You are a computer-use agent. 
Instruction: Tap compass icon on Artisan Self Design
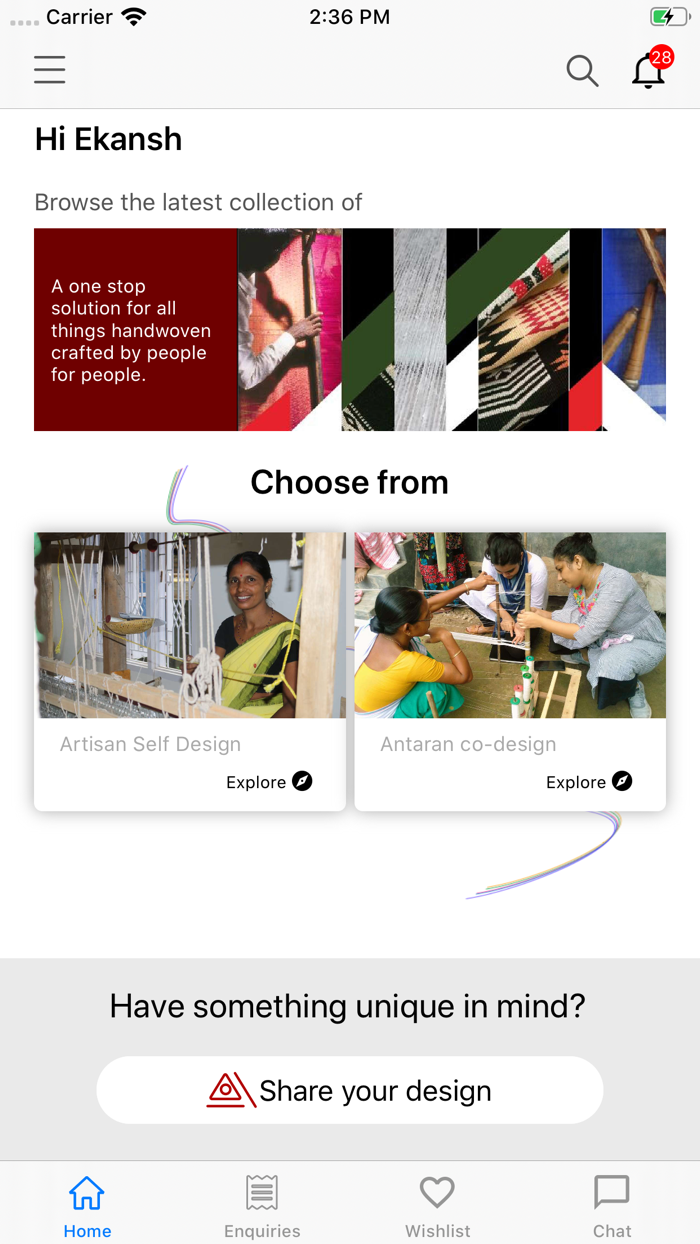[302, 781]
